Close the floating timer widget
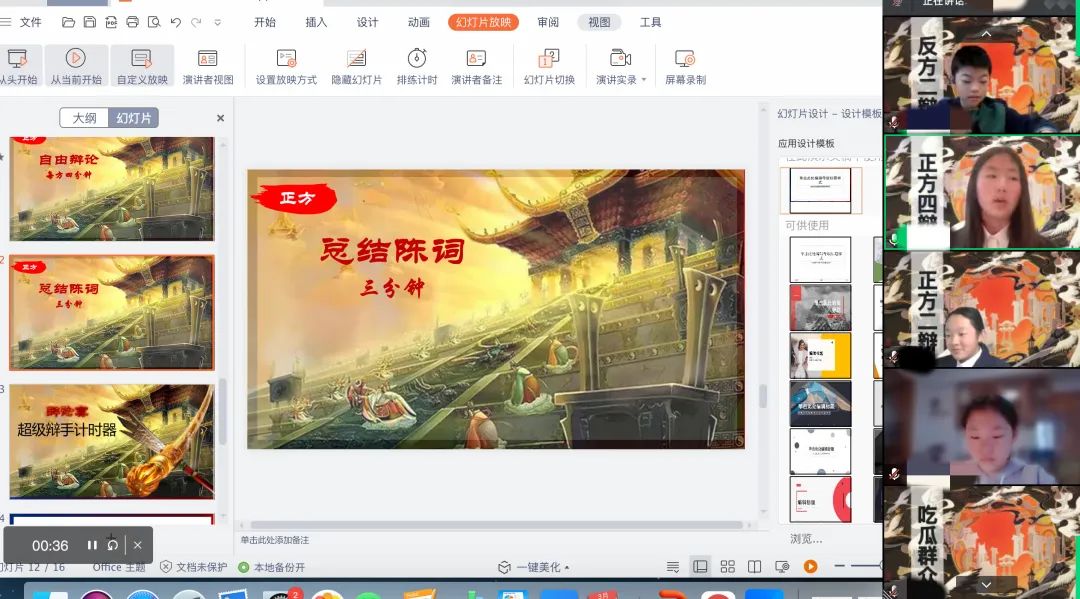The image size is (1080, 599). click(x=138, y=545)
